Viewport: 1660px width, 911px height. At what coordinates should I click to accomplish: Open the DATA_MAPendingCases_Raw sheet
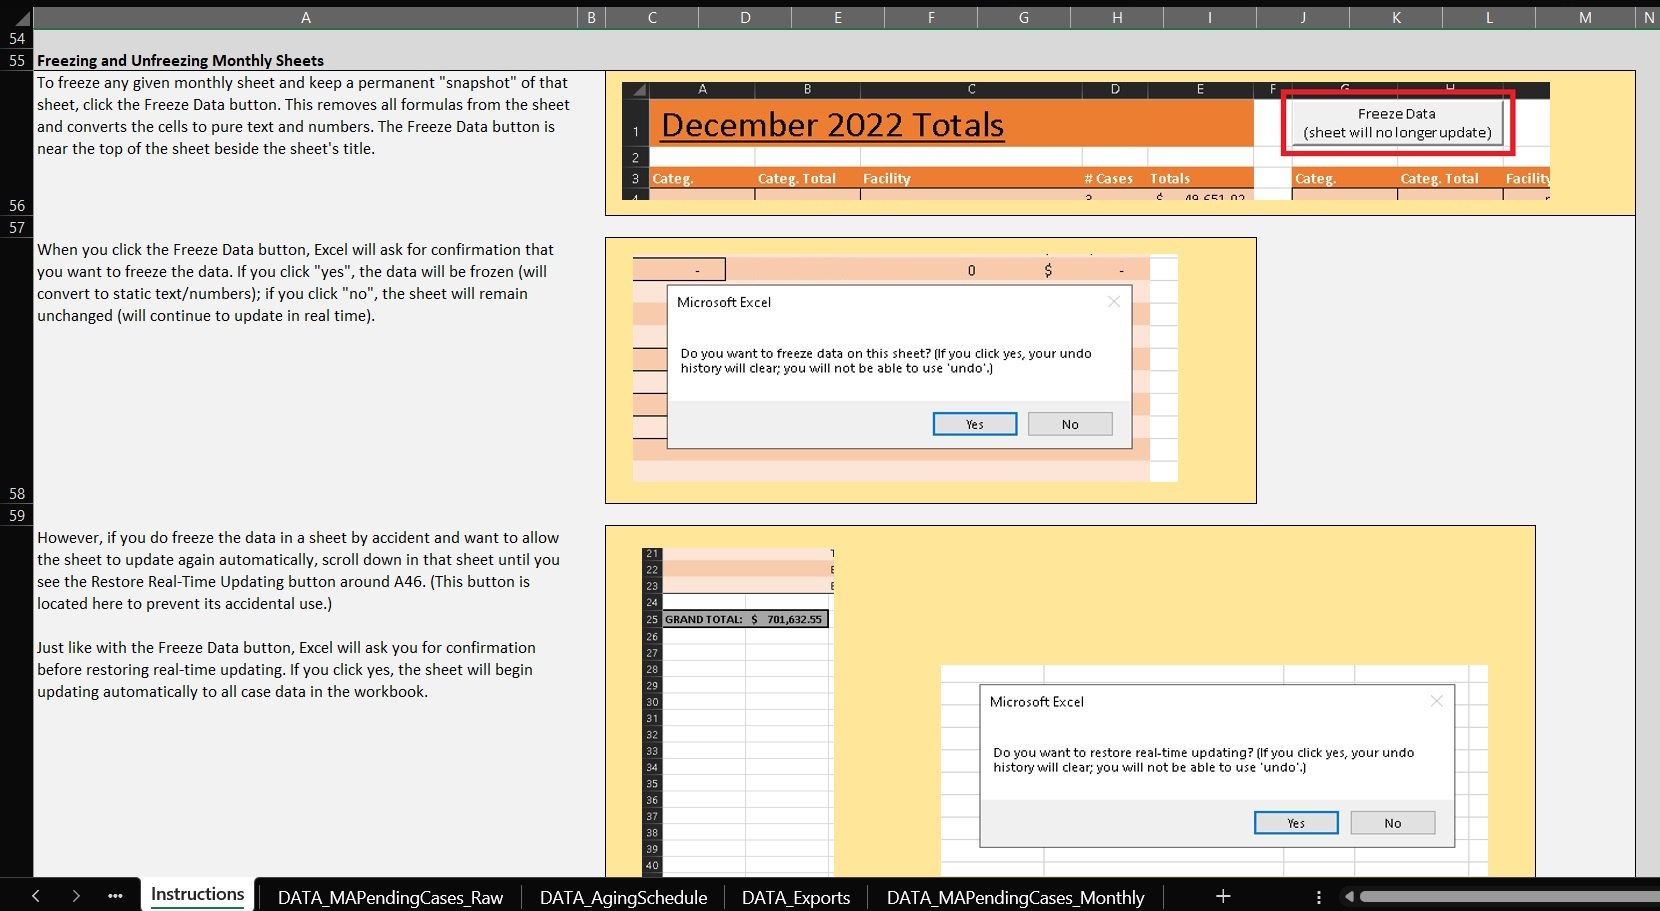pyautogui.click(x=390, y=897)
